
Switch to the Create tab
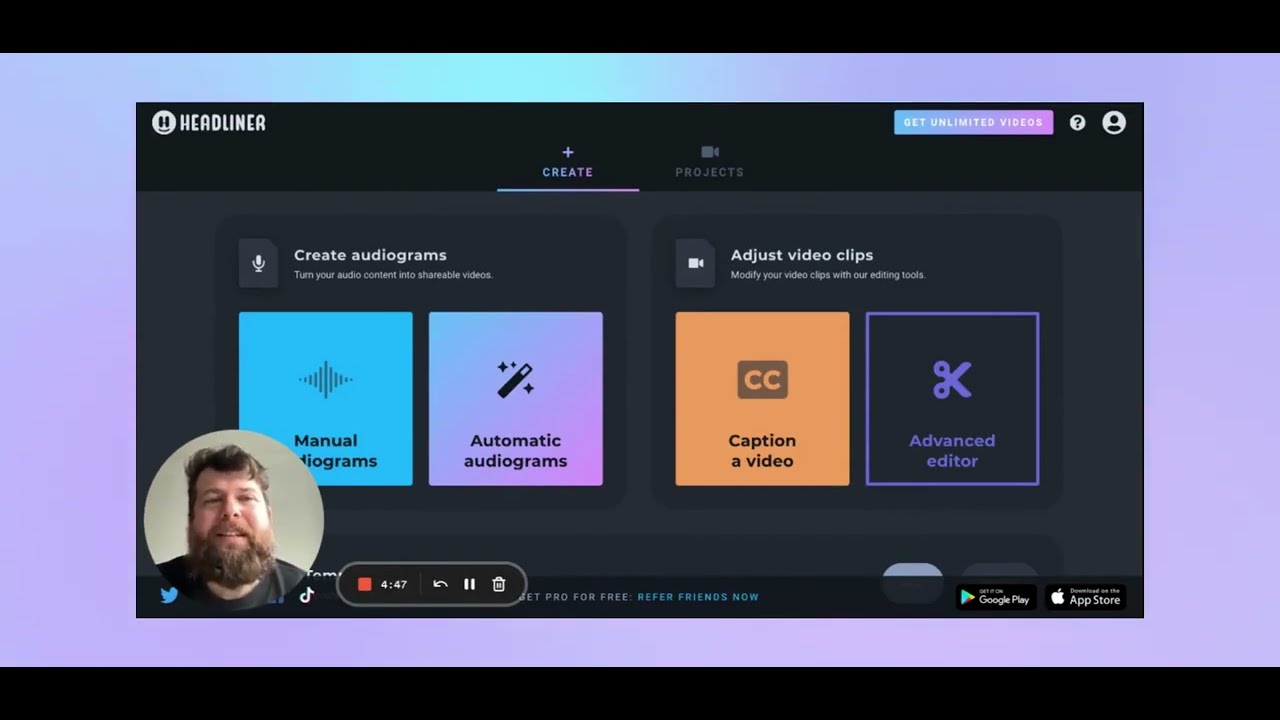pyautogui.click(x=568, y=162)
